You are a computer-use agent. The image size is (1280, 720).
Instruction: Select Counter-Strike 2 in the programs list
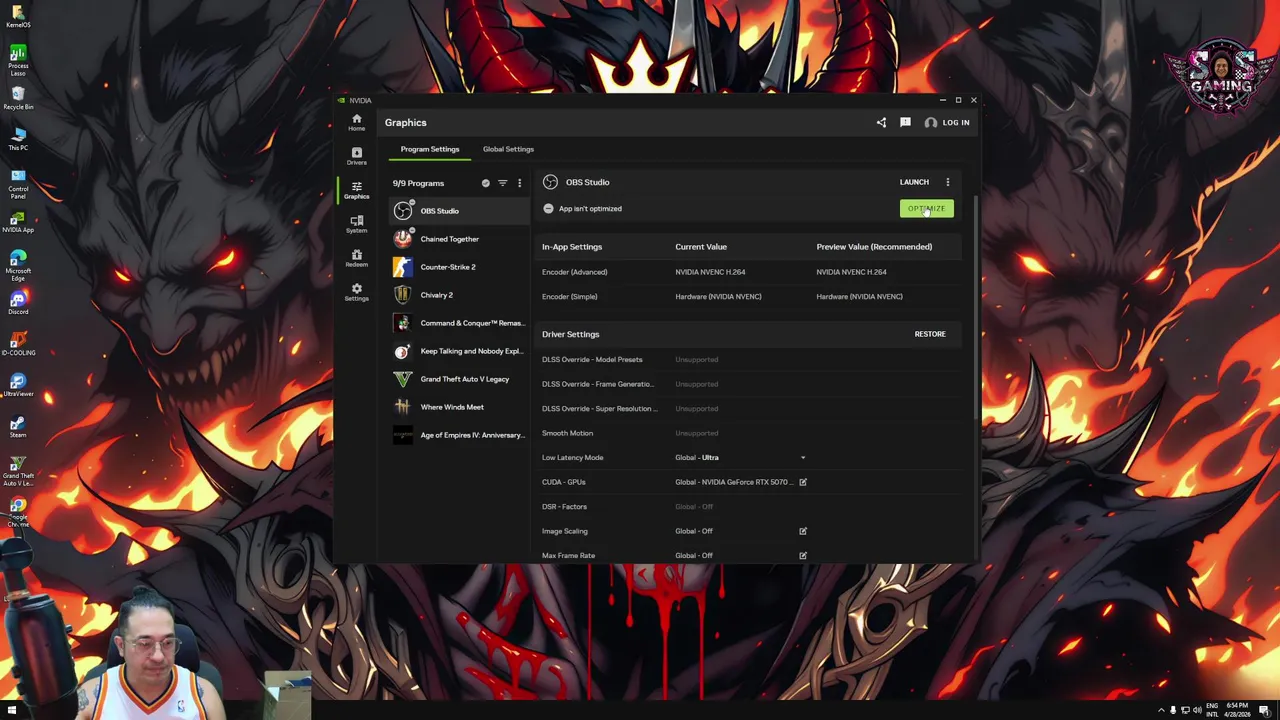(x=459, y=267)
